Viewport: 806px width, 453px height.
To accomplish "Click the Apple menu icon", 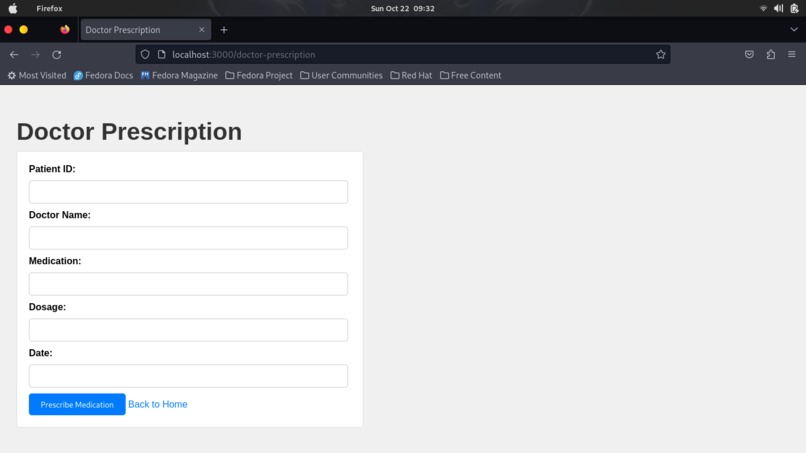I will click(x=13, y=8).
